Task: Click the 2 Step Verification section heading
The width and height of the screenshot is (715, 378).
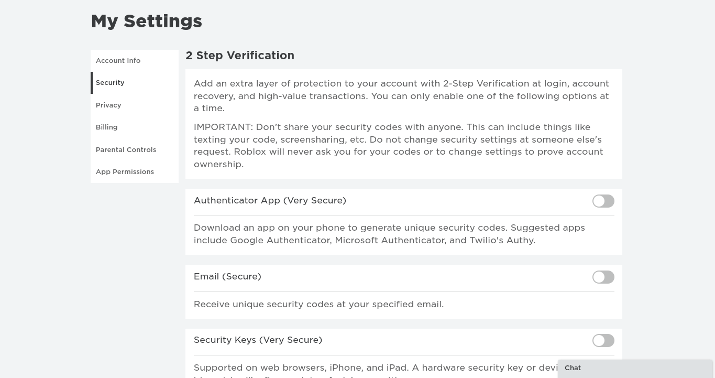Action: pos(240,55)
